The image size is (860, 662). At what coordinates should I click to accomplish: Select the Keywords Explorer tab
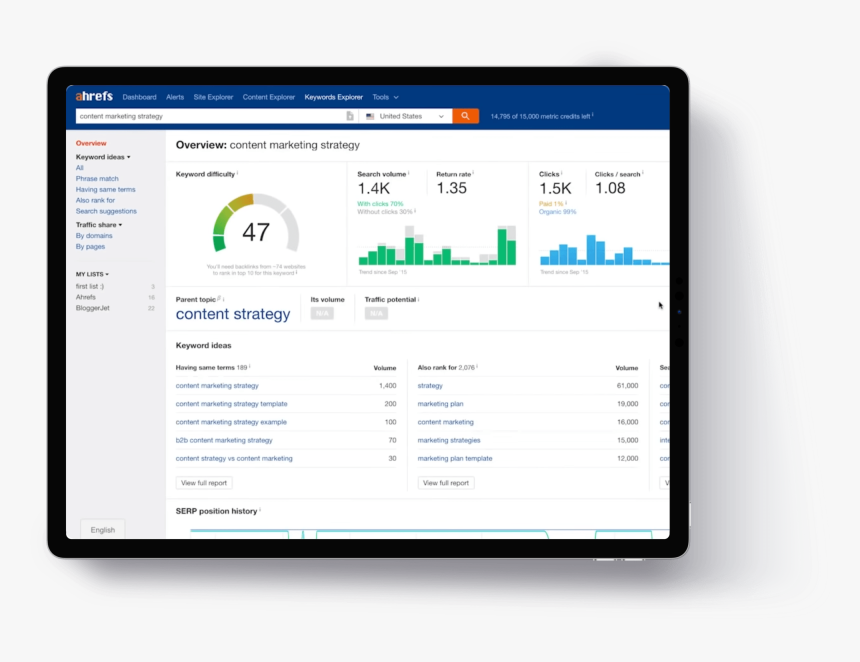333,97
